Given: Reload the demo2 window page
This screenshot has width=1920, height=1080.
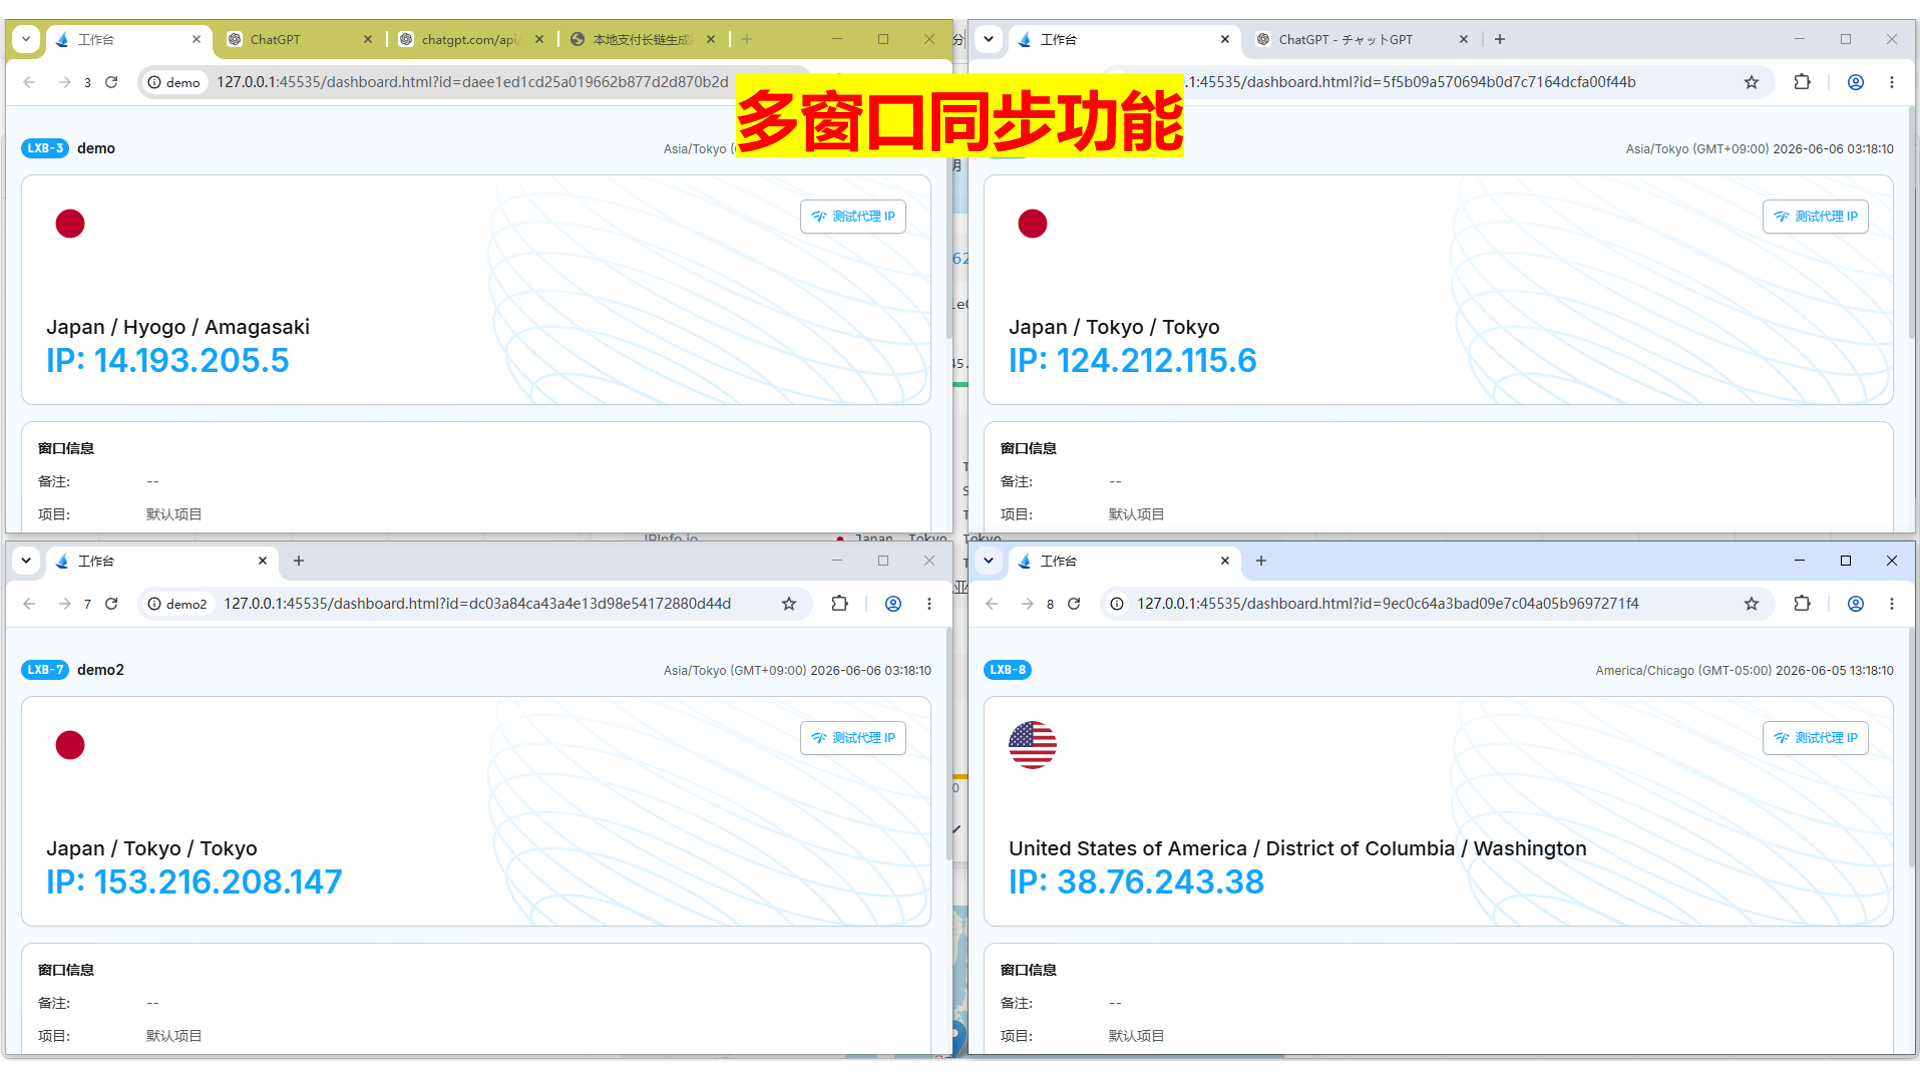Looking at the screenshot, I should 112,604.
